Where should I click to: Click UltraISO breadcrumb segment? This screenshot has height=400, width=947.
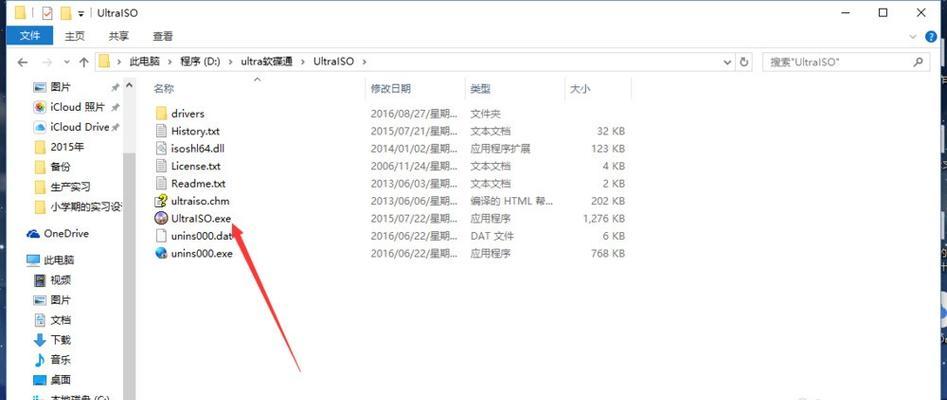tap(333, 62)
